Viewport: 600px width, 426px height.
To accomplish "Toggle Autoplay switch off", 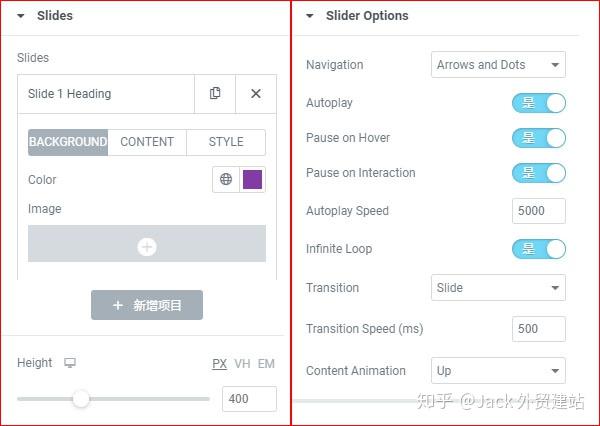I will click(539, 103).
